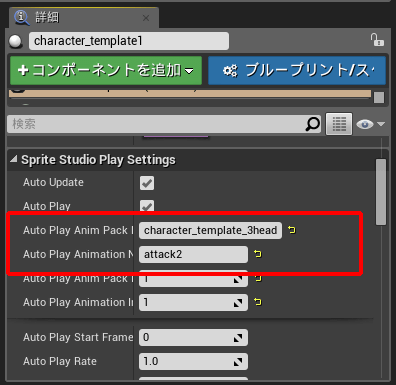This screenshot has height=385, width=396.
Task: Click the Auto Play Rate value field
Action: tap(193, 361)
